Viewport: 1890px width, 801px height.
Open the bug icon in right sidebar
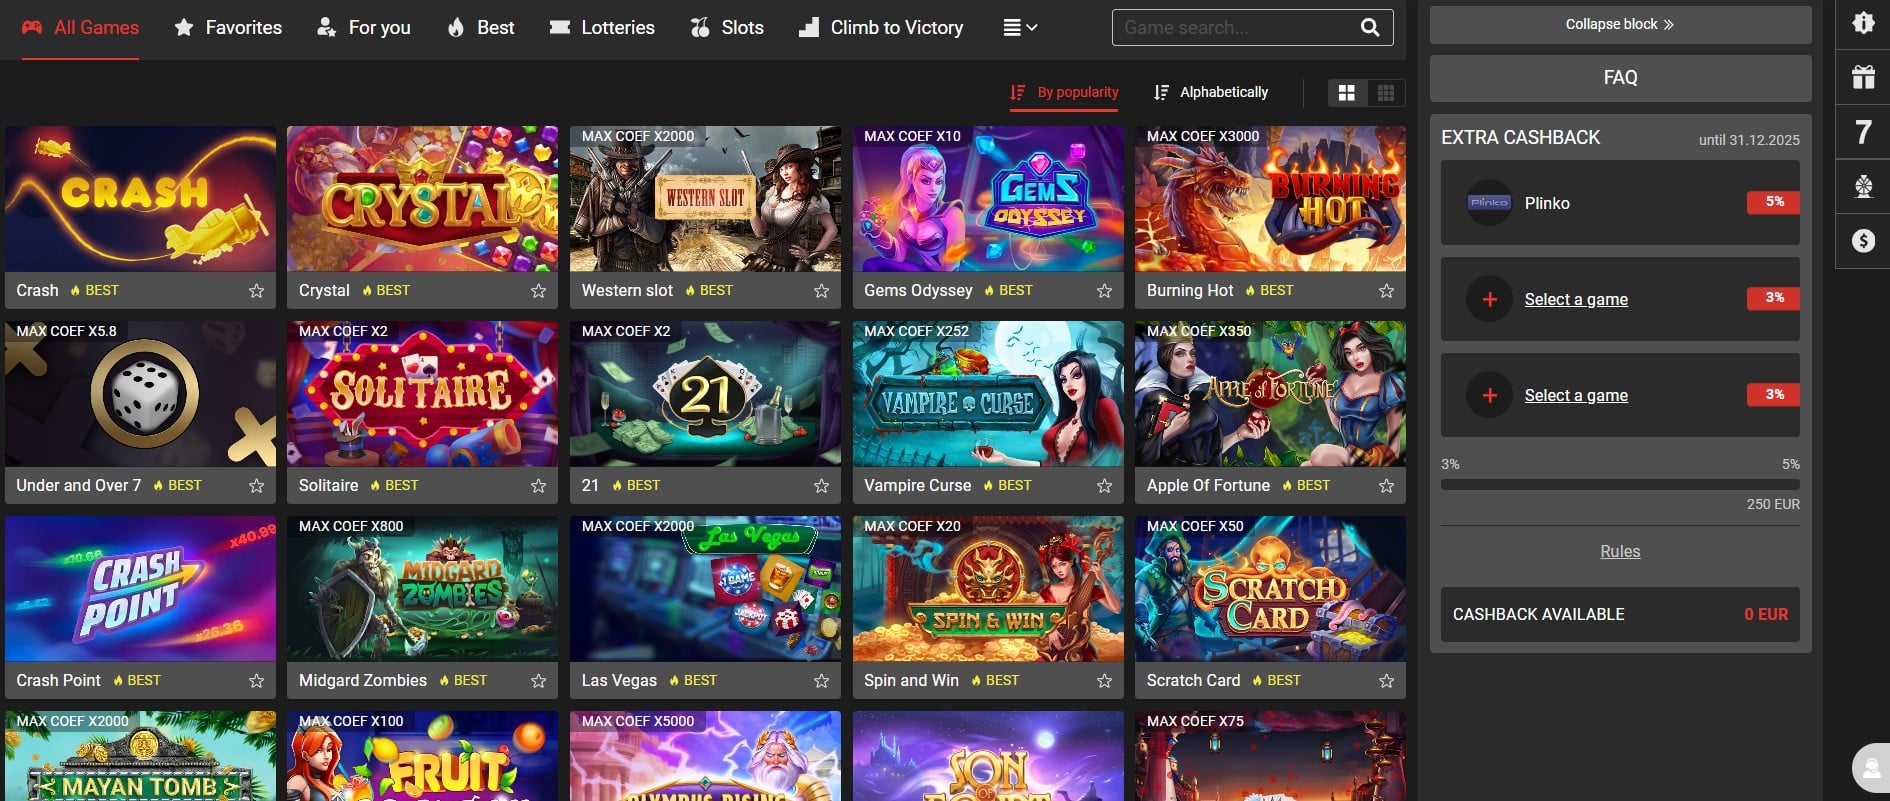tap(1863, 22)
